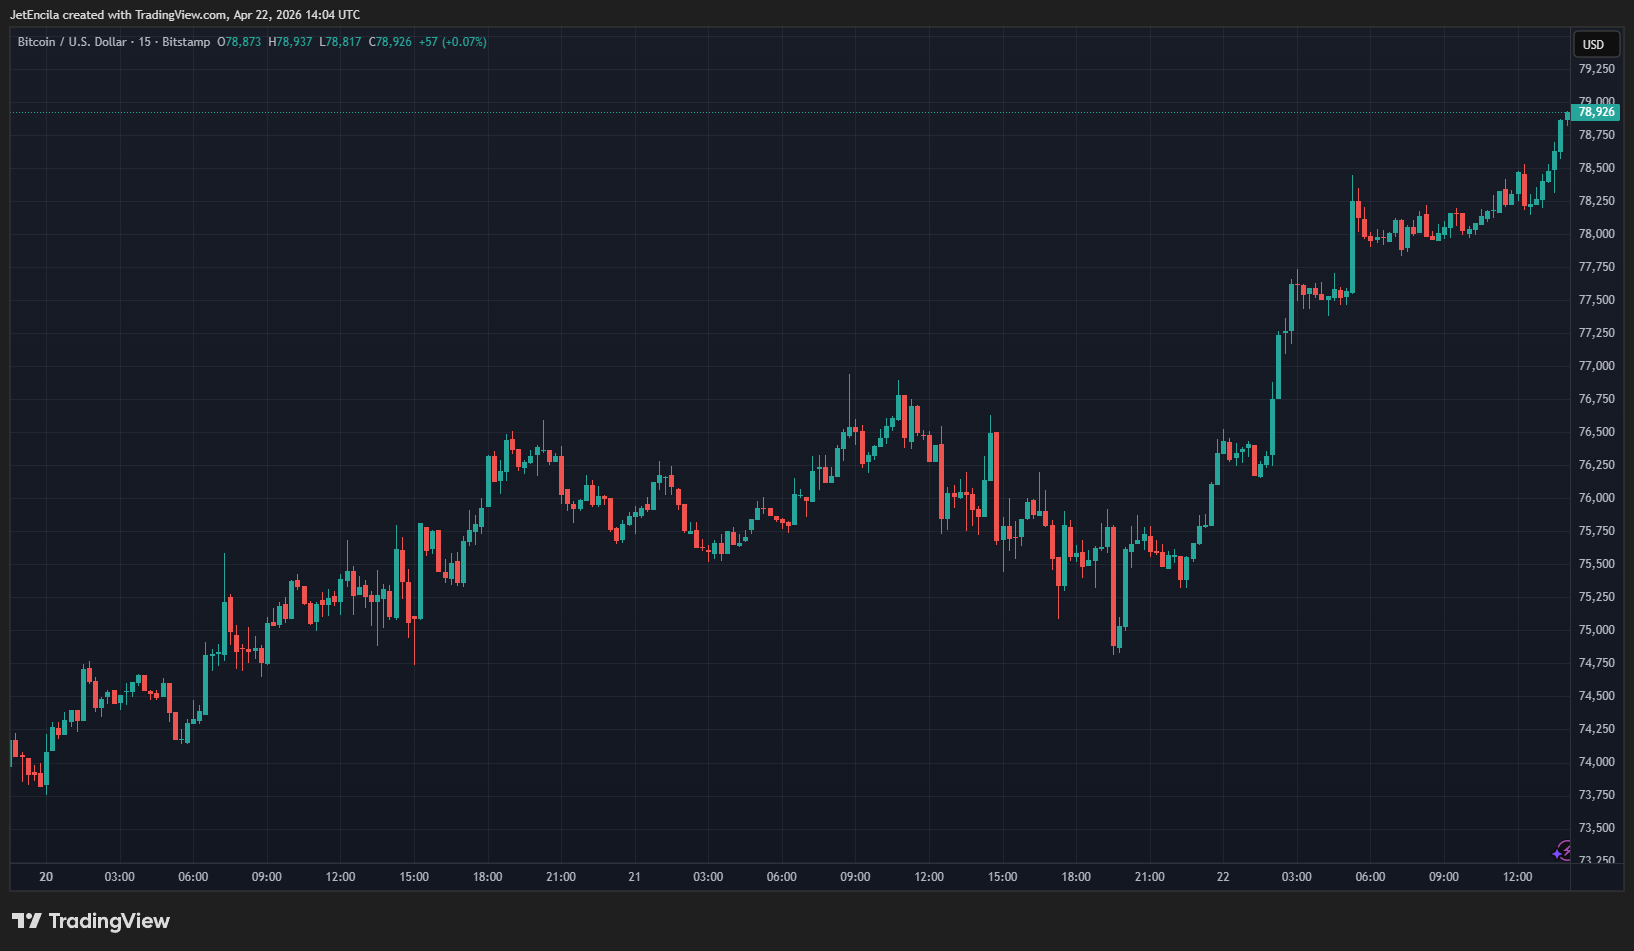
Task: Click the Bitcoin / U.S. Dollar symbol title
Action: 72,42
